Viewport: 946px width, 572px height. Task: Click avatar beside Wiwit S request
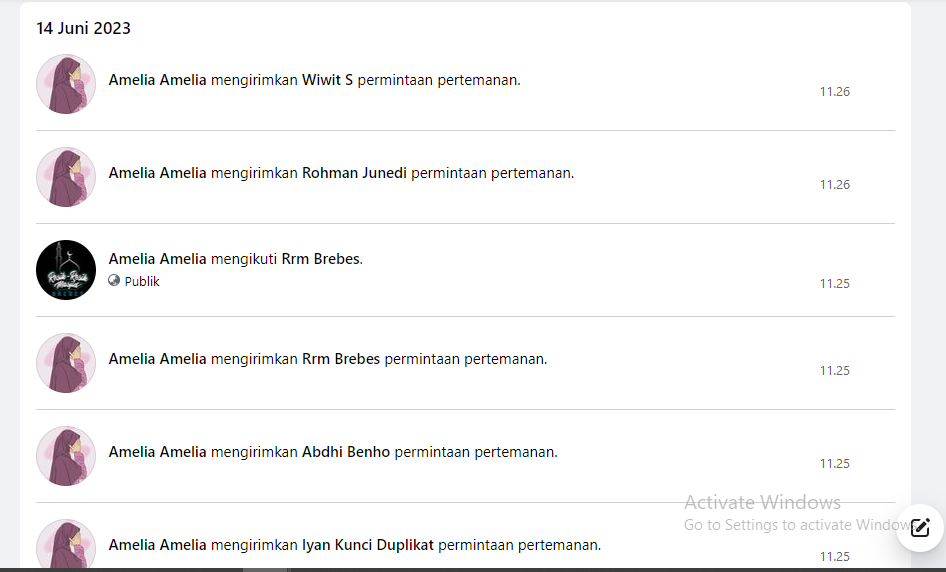point(66,84)
